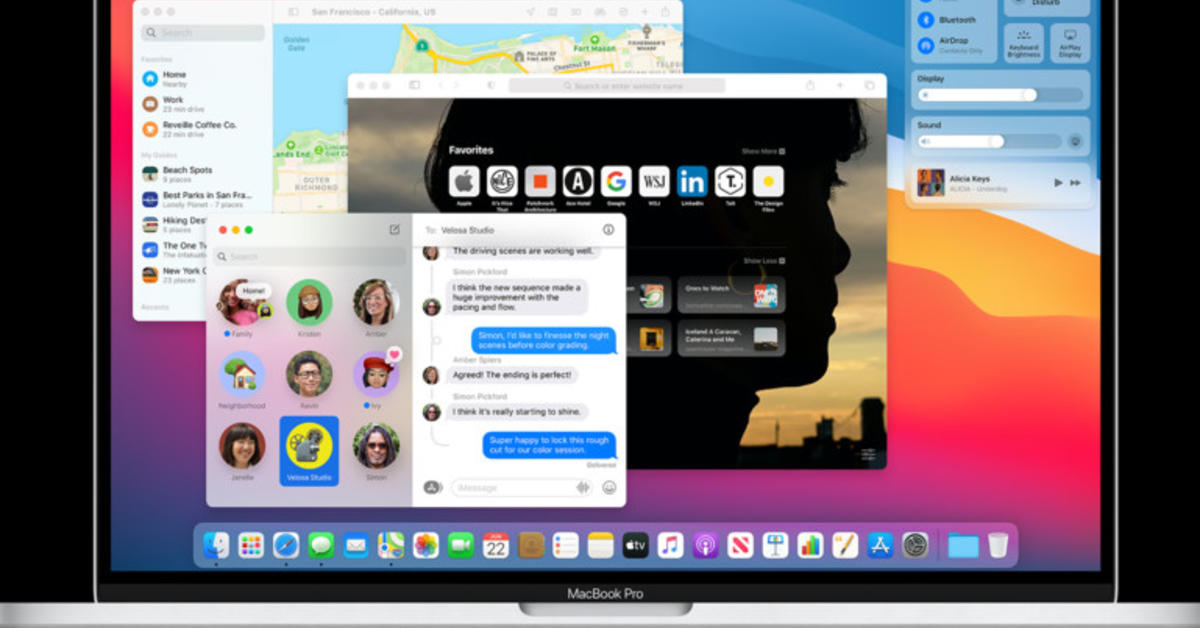Show Safari tab overview

[869, 86]
